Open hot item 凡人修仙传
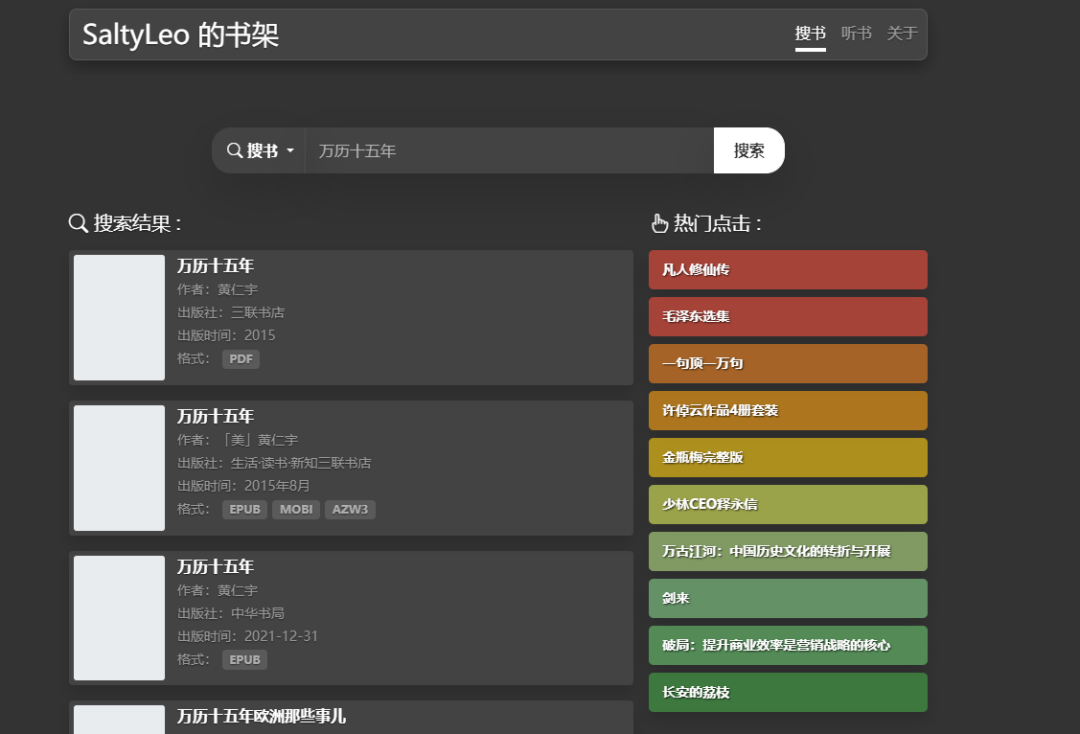The height and width of the screenshot is (734, 1080). (x=787, y=270)
